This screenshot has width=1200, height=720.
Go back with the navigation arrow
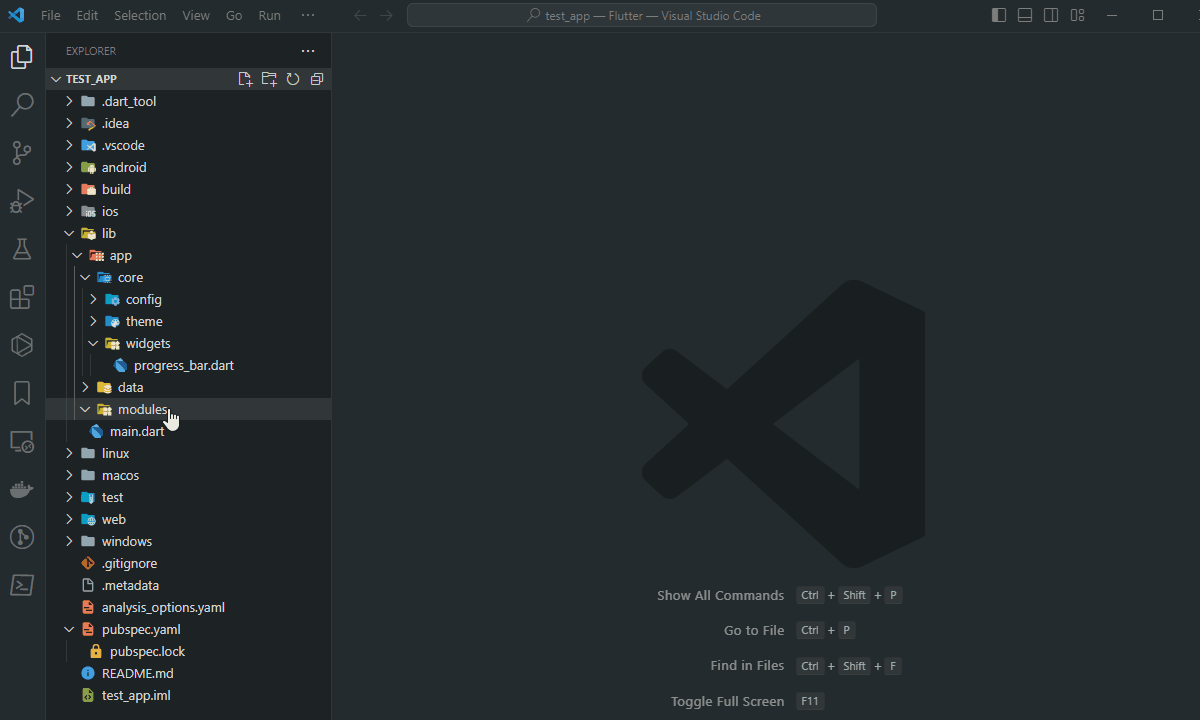(x=360, y=16)
